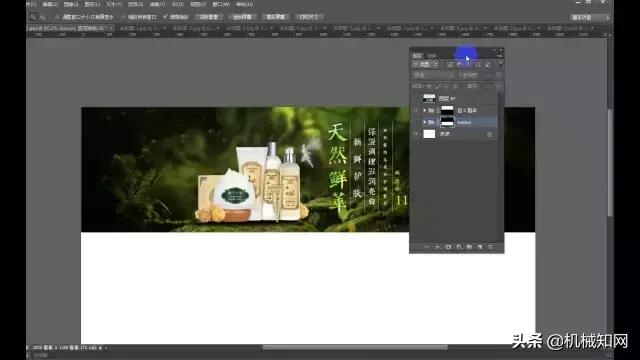Toggle the layer filtering on/off switch

500,64
